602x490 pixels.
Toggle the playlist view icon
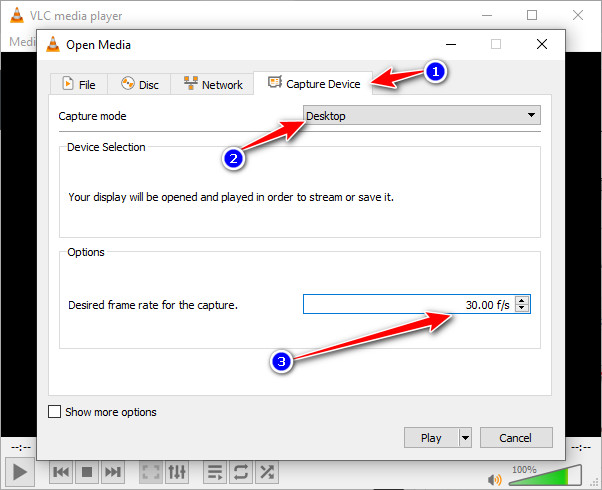[215, 472]
